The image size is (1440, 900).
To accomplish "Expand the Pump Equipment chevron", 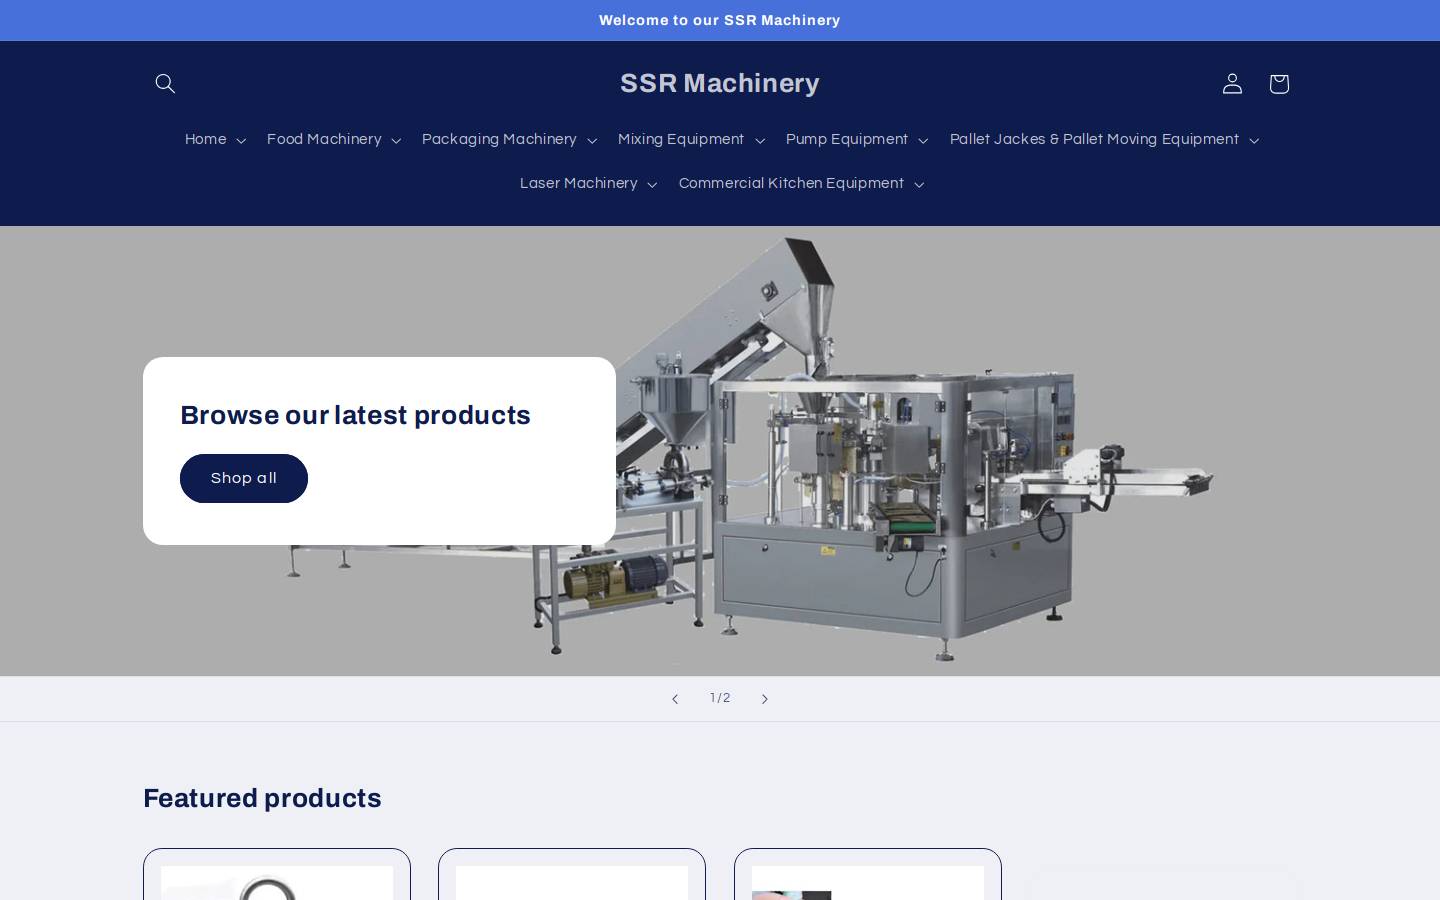I will pos(923,141).
